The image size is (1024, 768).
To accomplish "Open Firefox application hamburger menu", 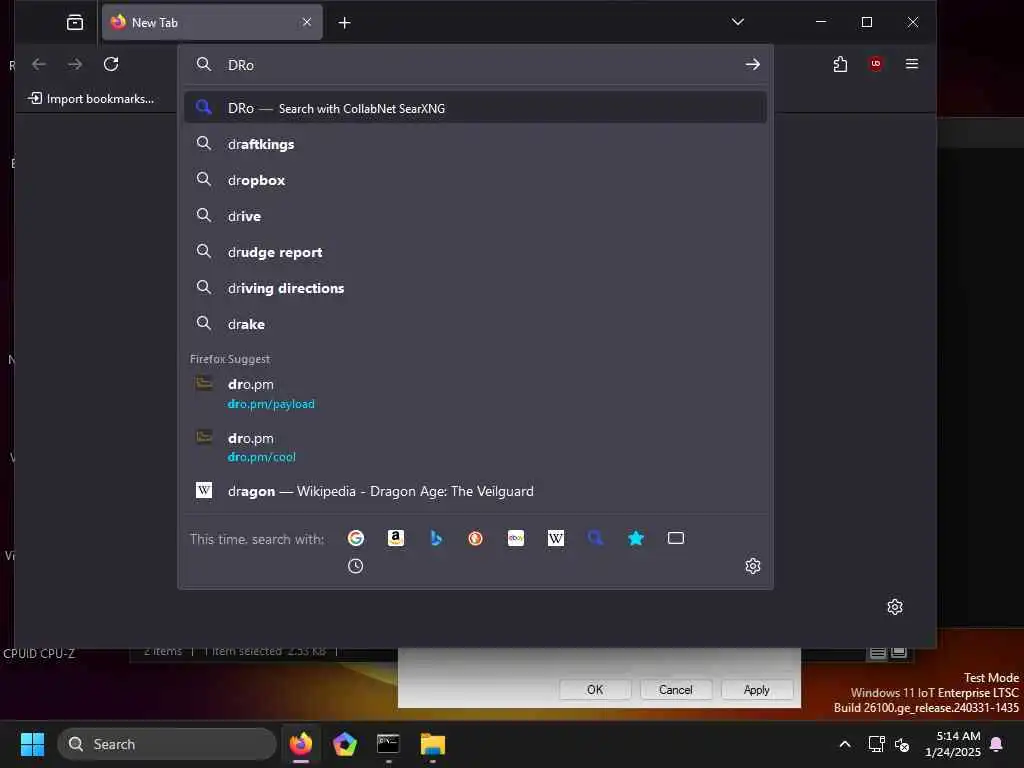I will (x=912, y=64).
